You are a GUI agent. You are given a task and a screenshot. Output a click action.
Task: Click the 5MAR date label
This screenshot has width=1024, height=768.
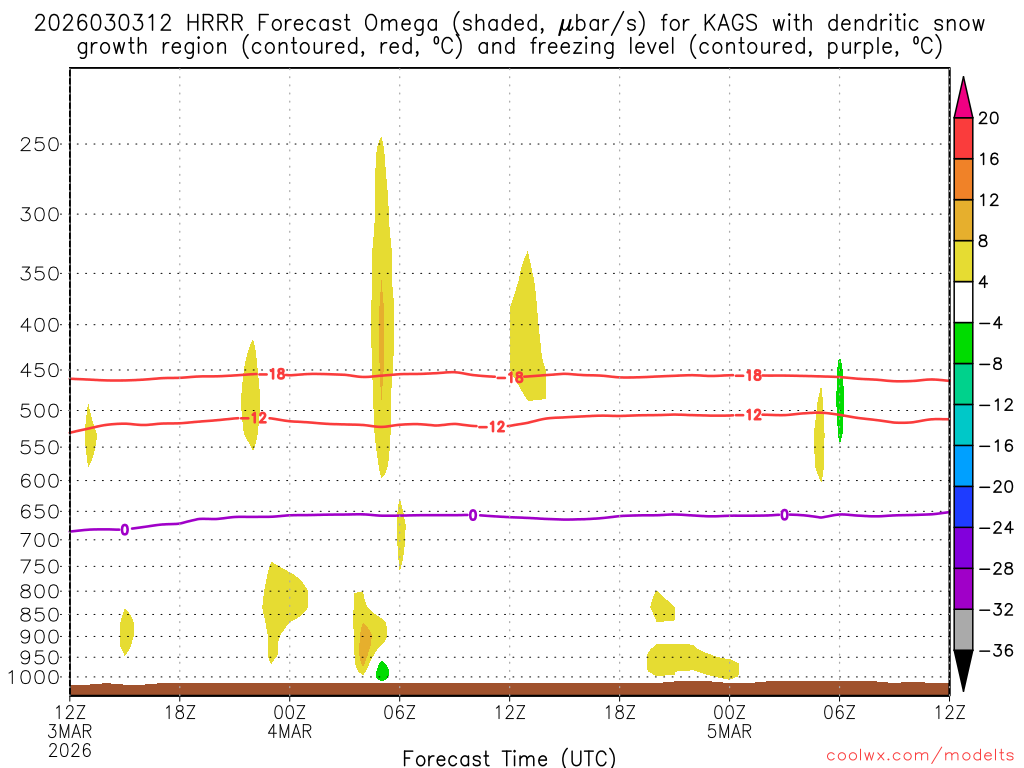[729, 731]
